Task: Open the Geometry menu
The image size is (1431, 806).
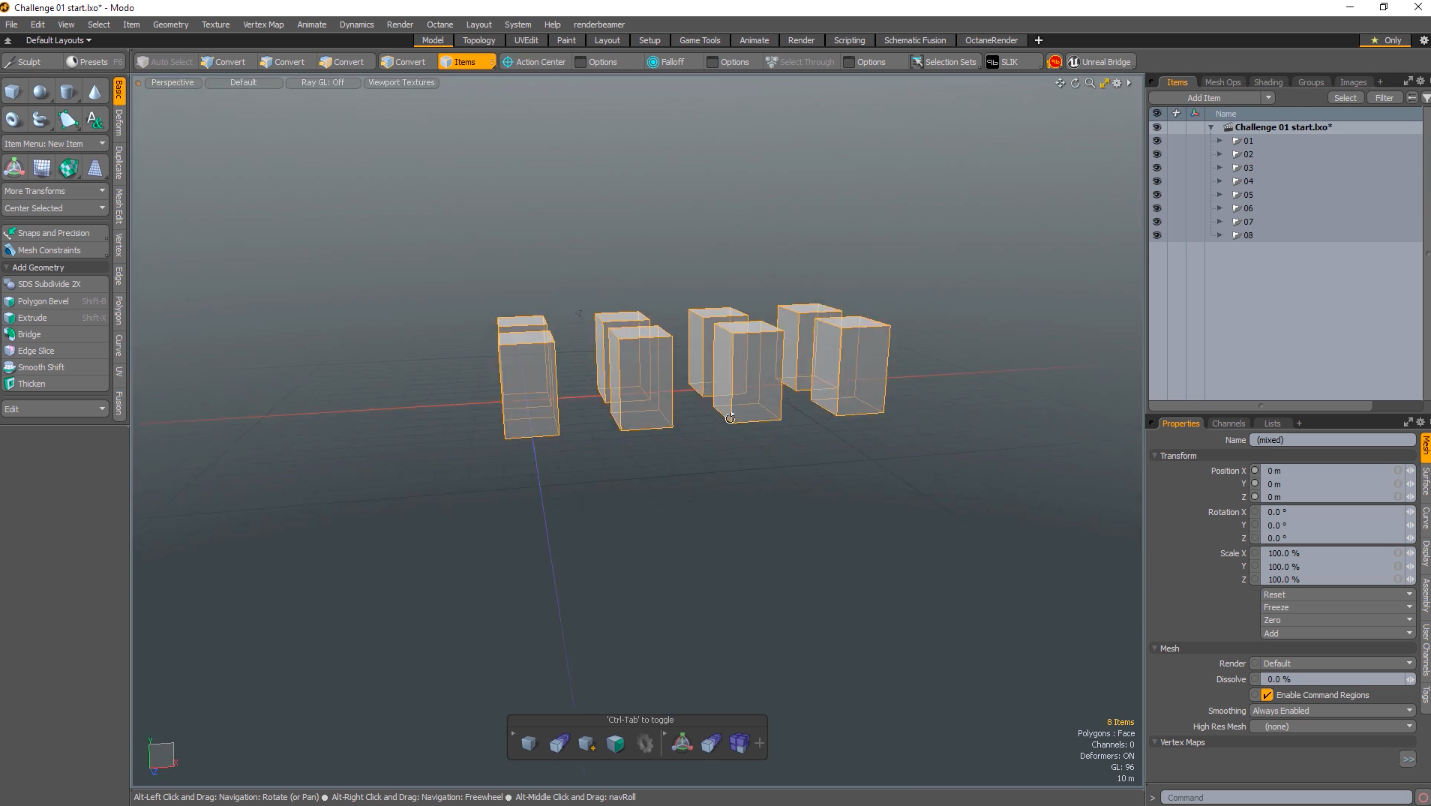Action: pyautogui.click(x=170, y=24)
